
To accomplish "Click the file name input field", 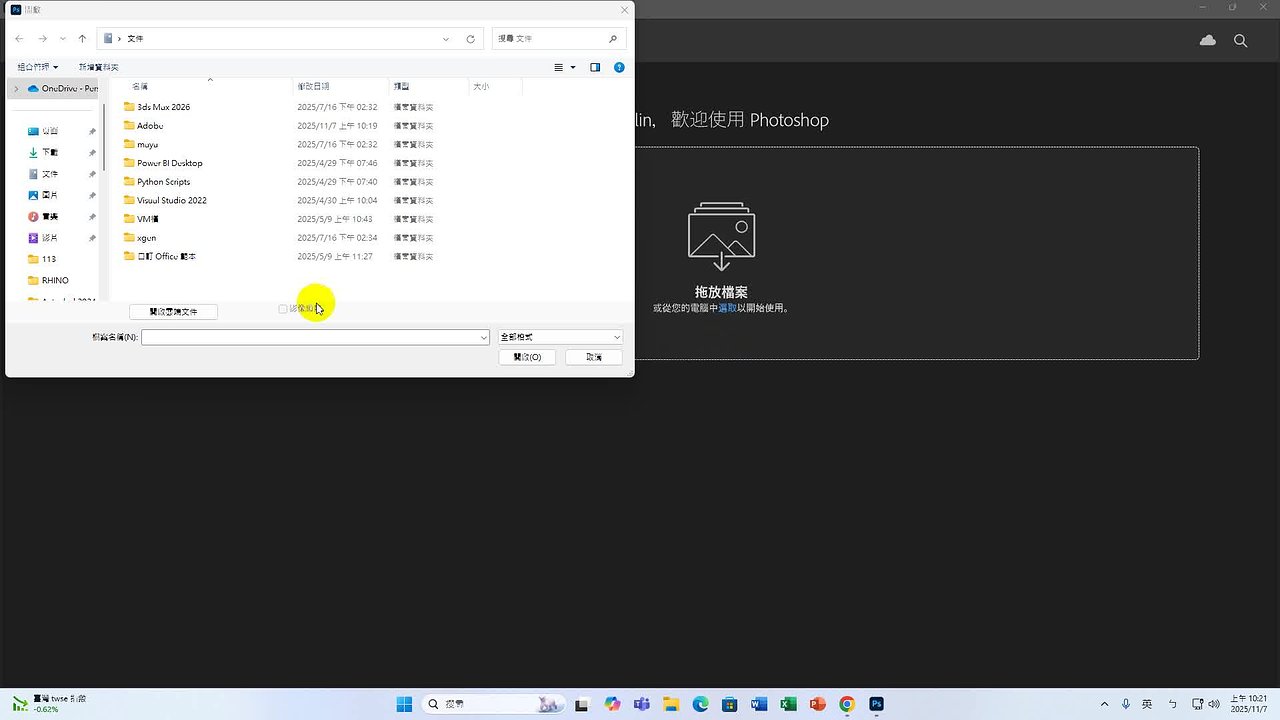I will click(x=310, y=338).
